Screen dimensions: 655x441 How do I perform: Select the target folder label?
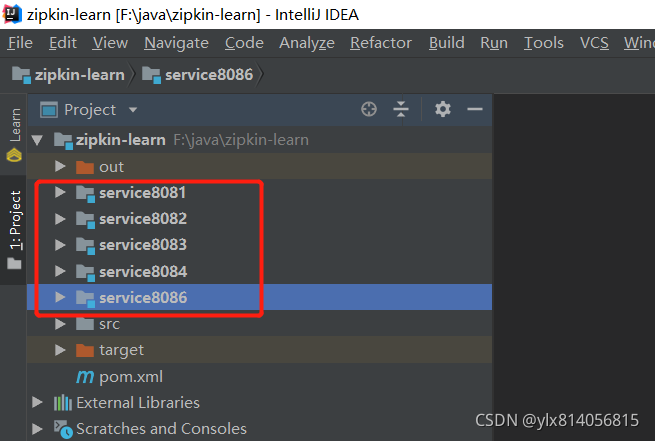point(122,350)
